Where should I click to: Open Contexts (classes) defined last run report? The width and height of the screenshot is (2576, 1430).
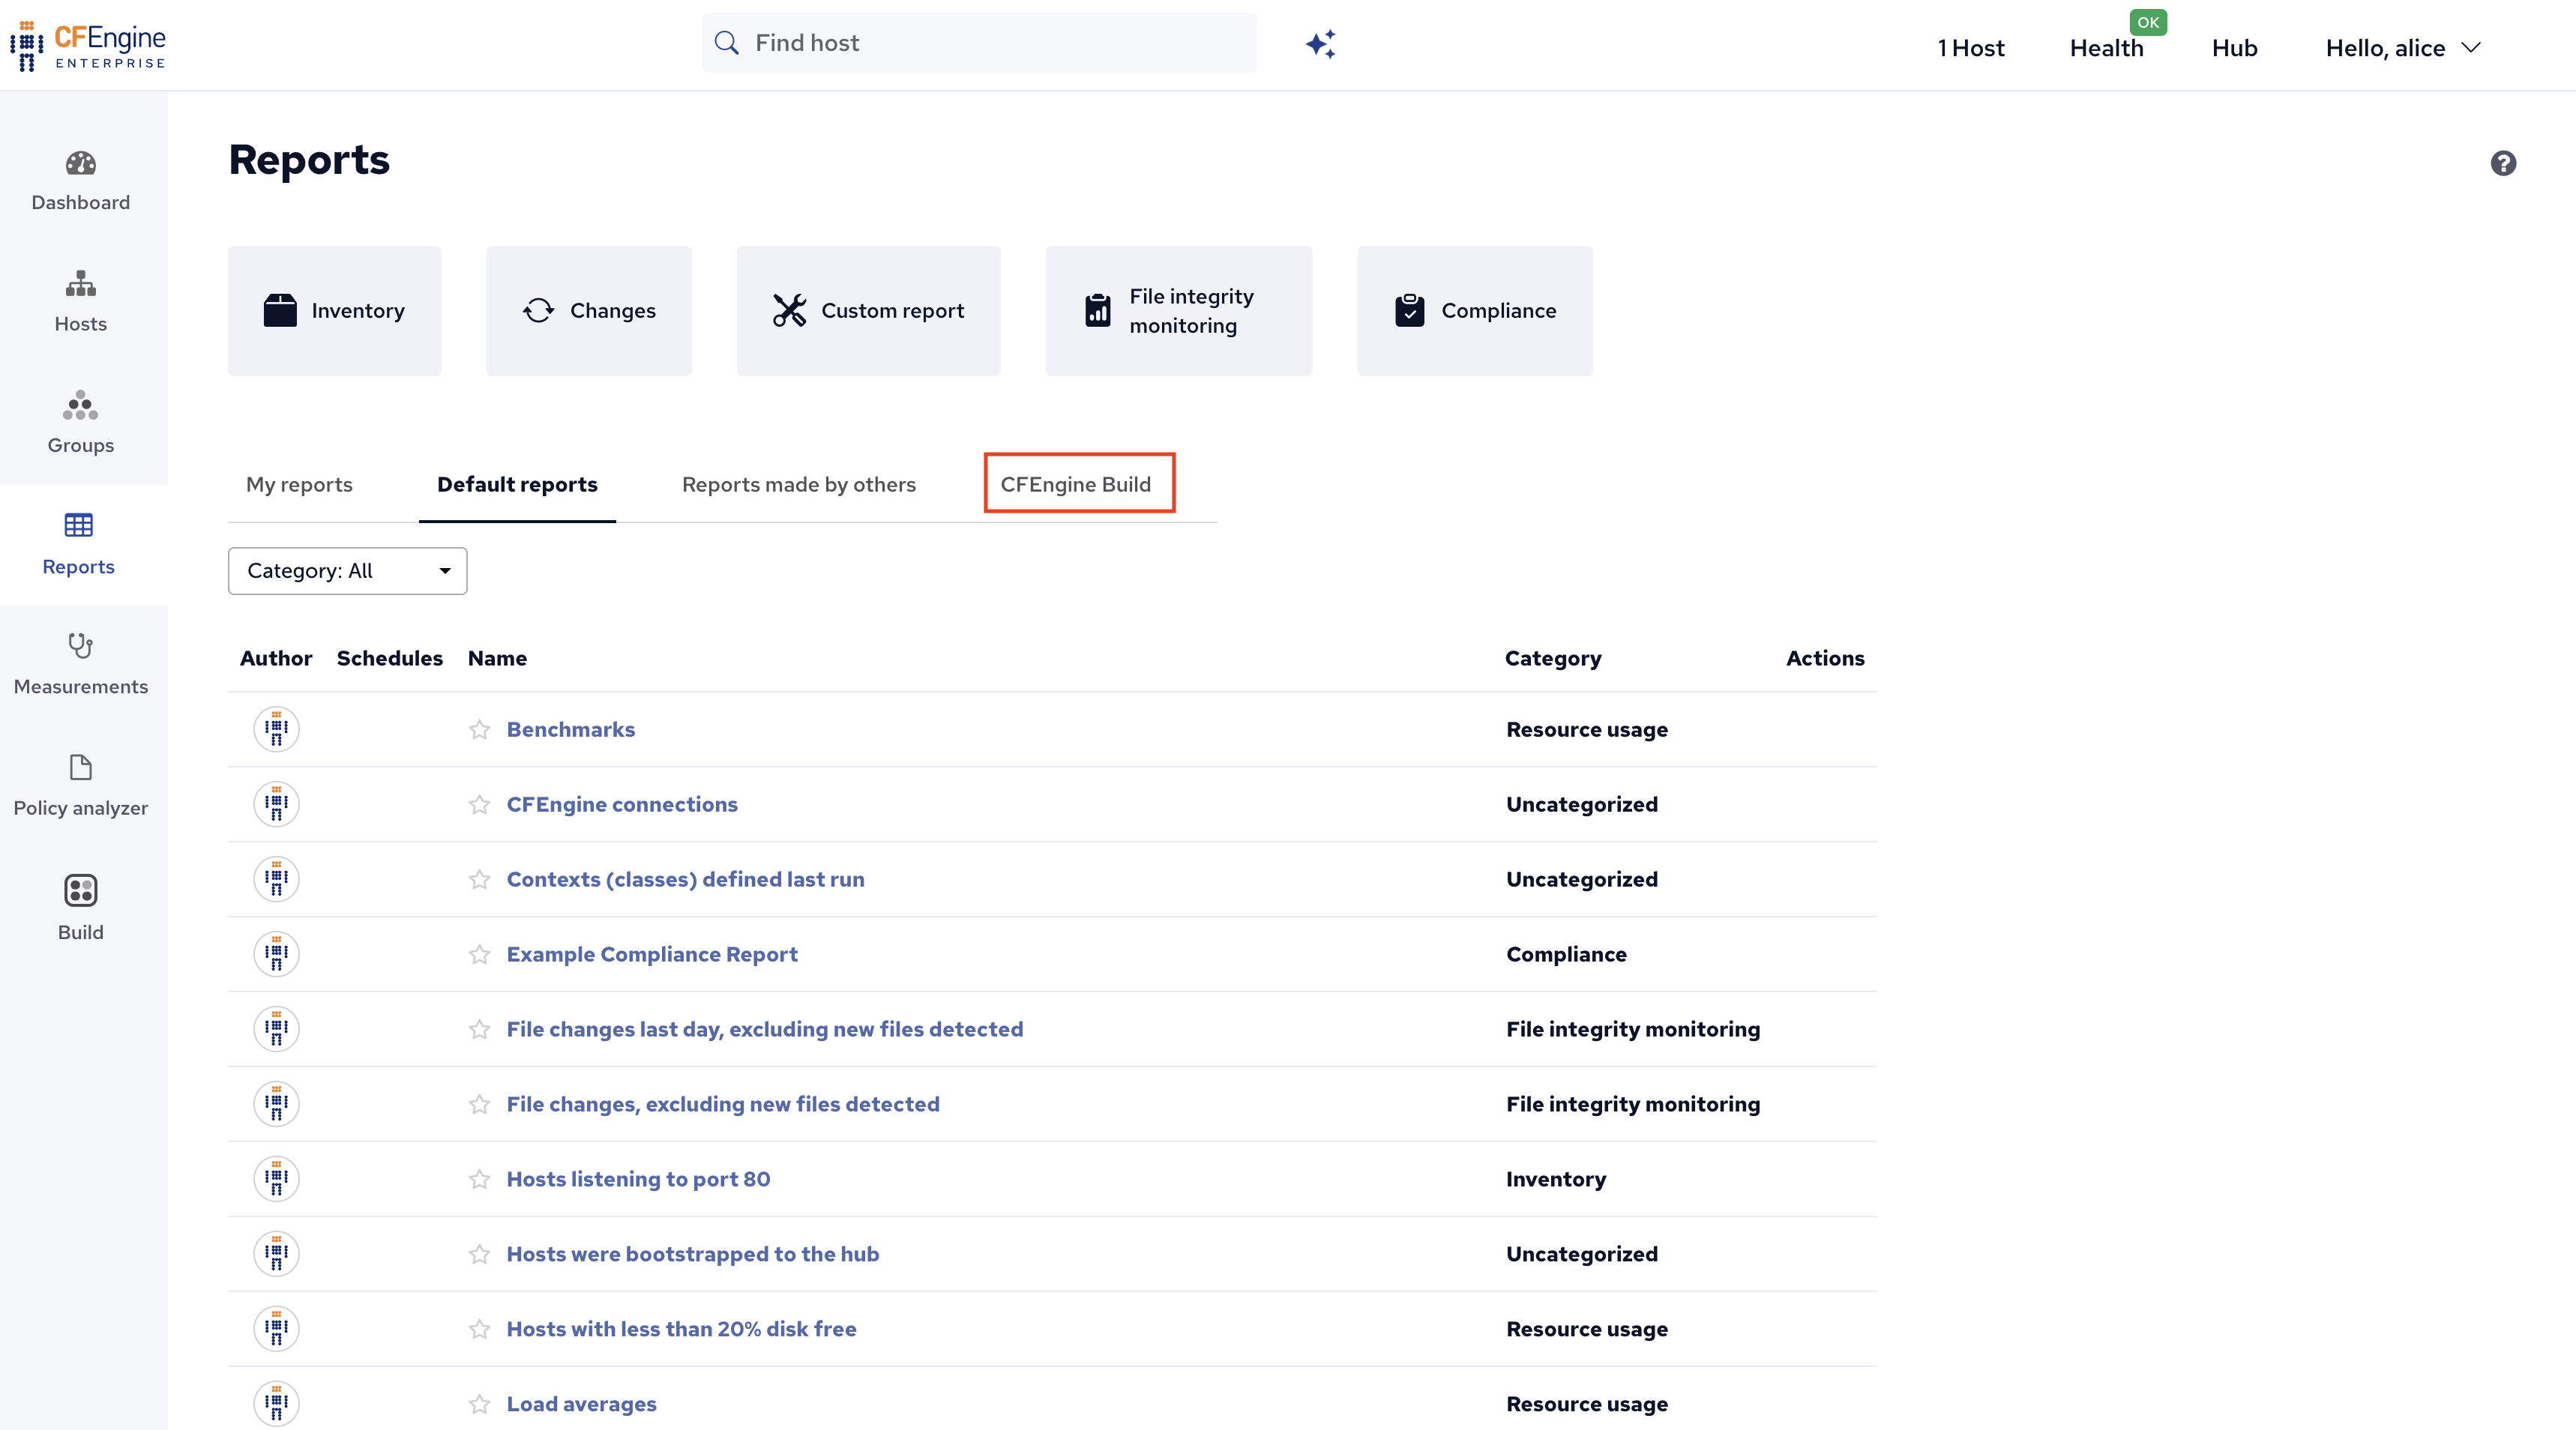pyautogui.click(x=686, y=879)
